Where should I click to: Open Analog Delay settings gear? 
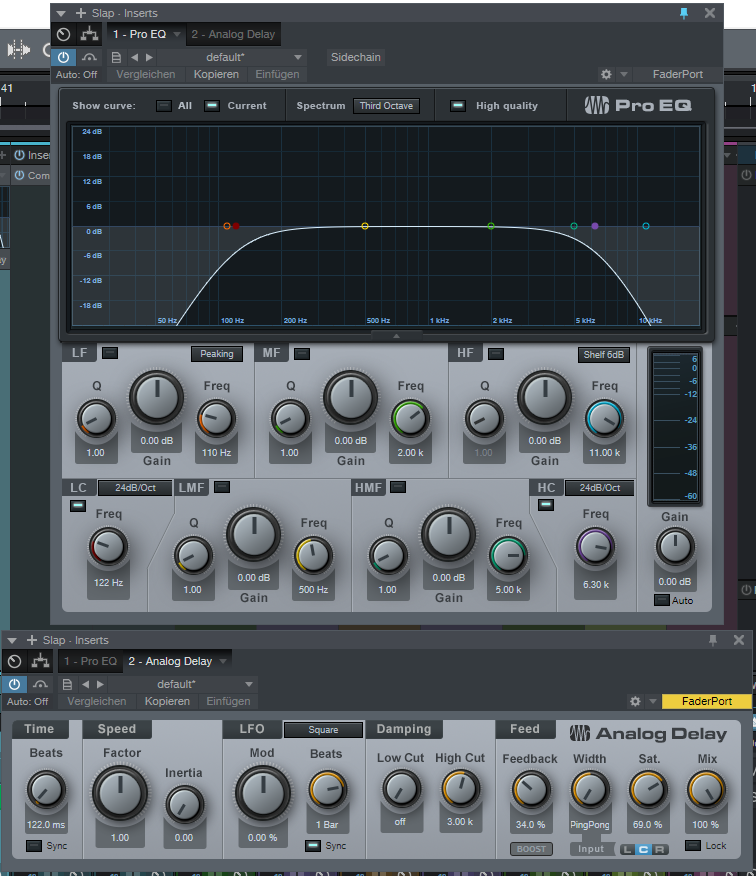635,701
